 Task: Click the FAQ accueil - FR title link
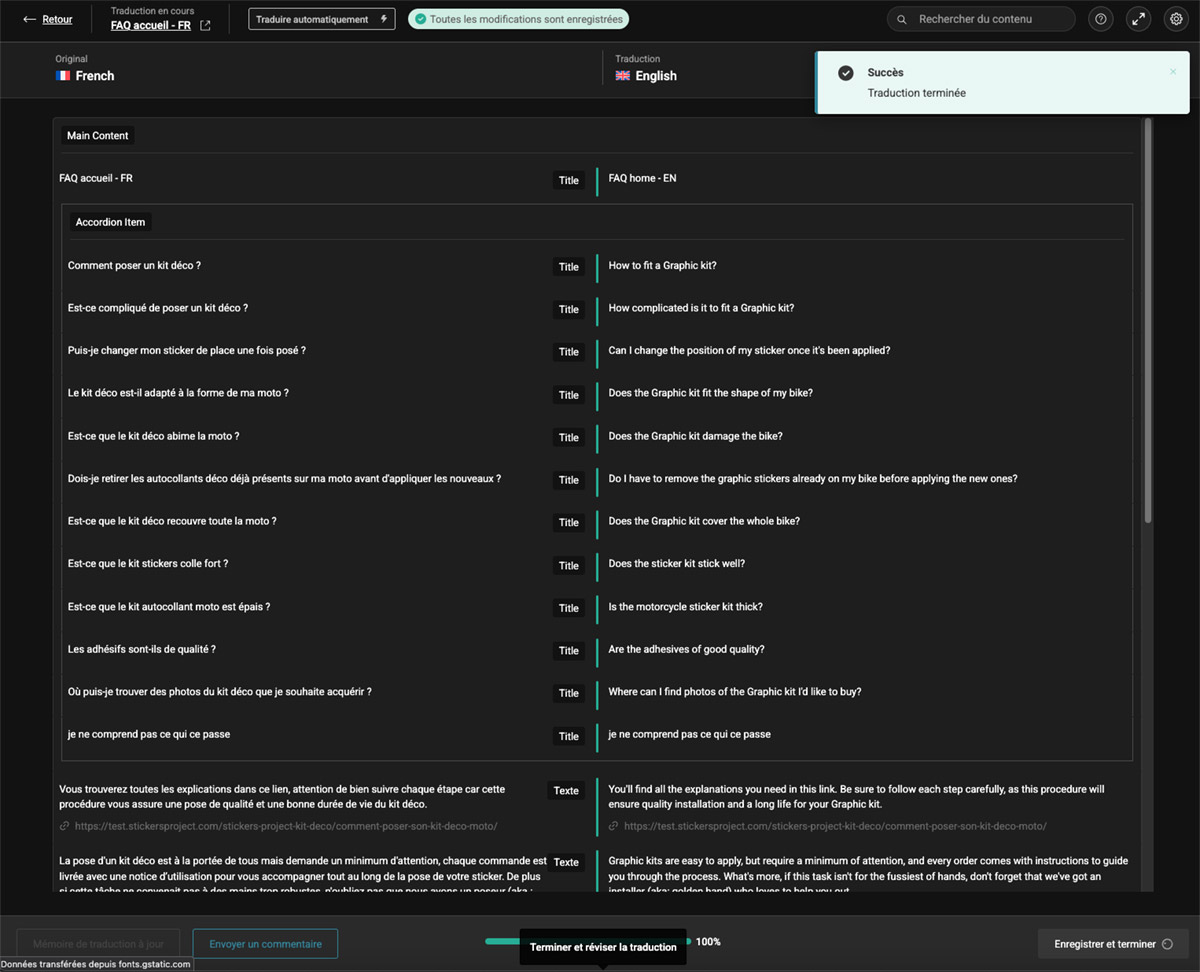151,26
